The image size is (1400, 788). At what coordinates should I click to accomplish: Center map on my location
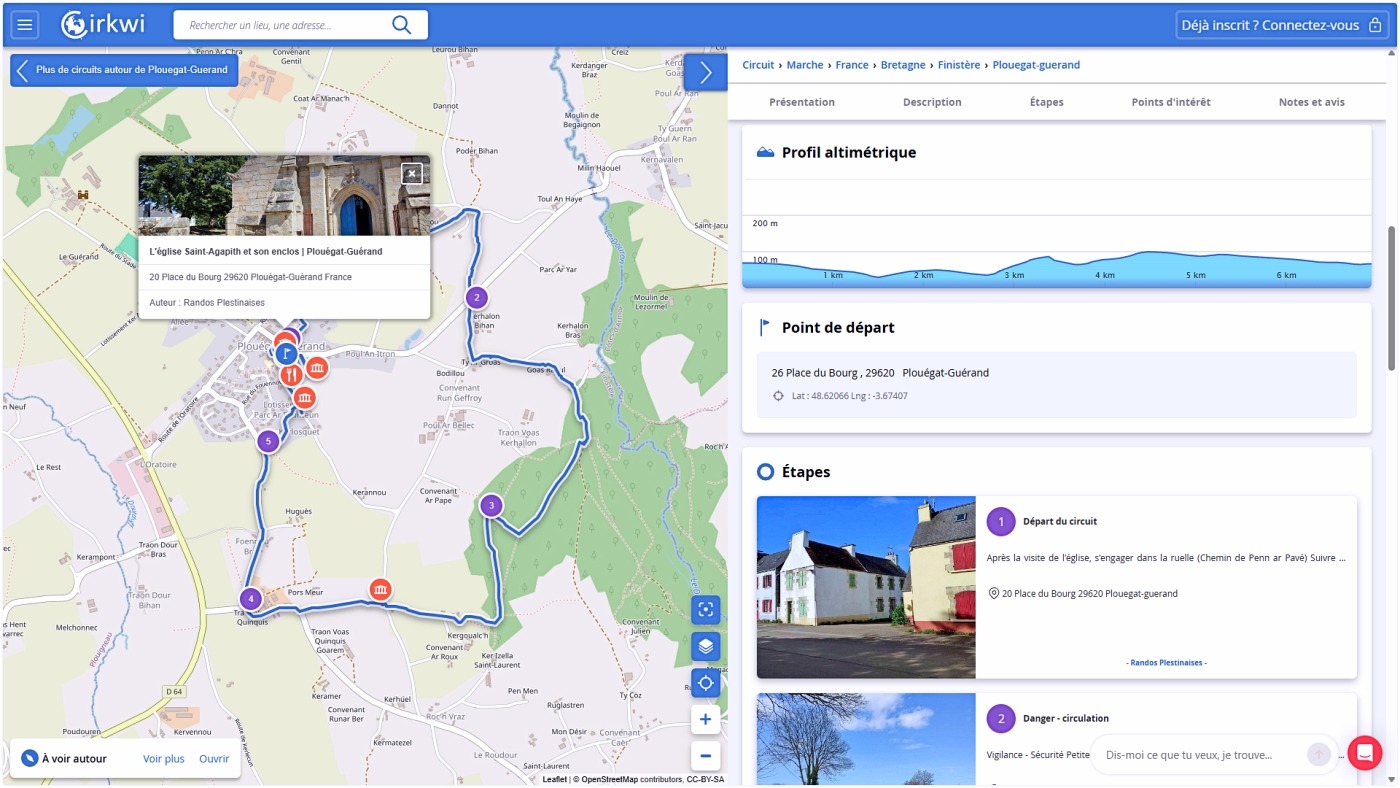pos(705,683)
